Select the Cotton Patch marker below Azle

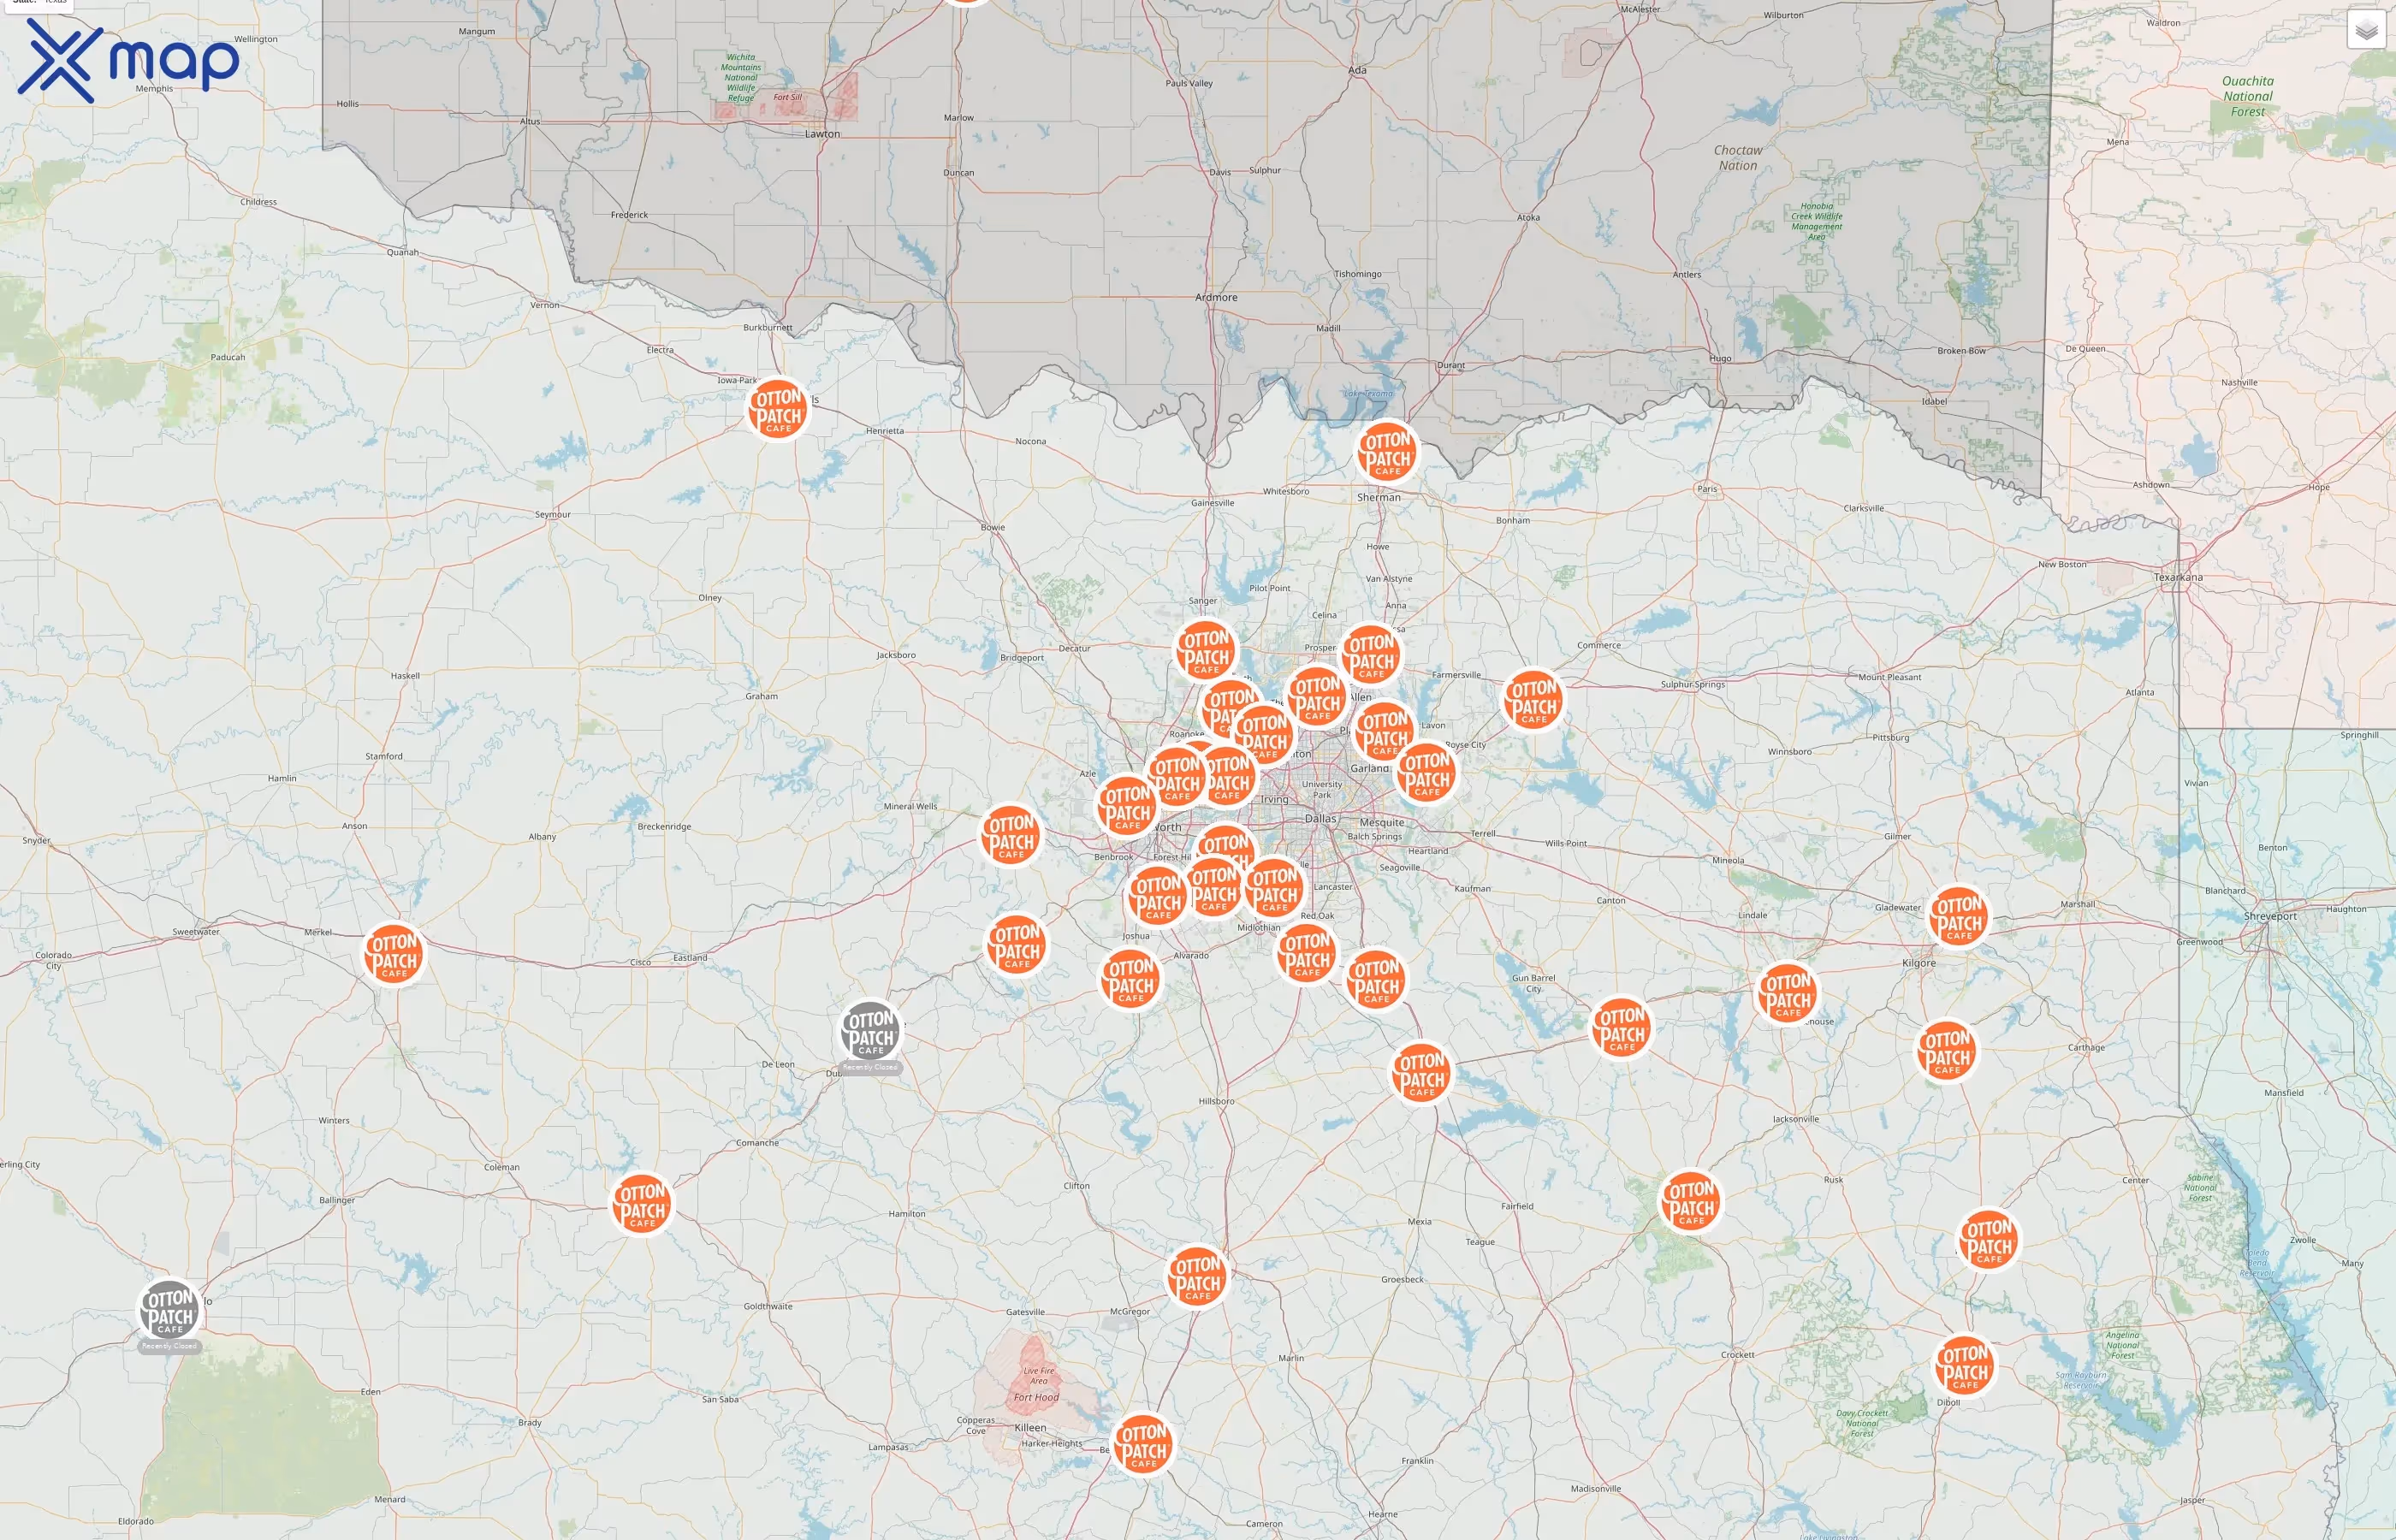1127,806
